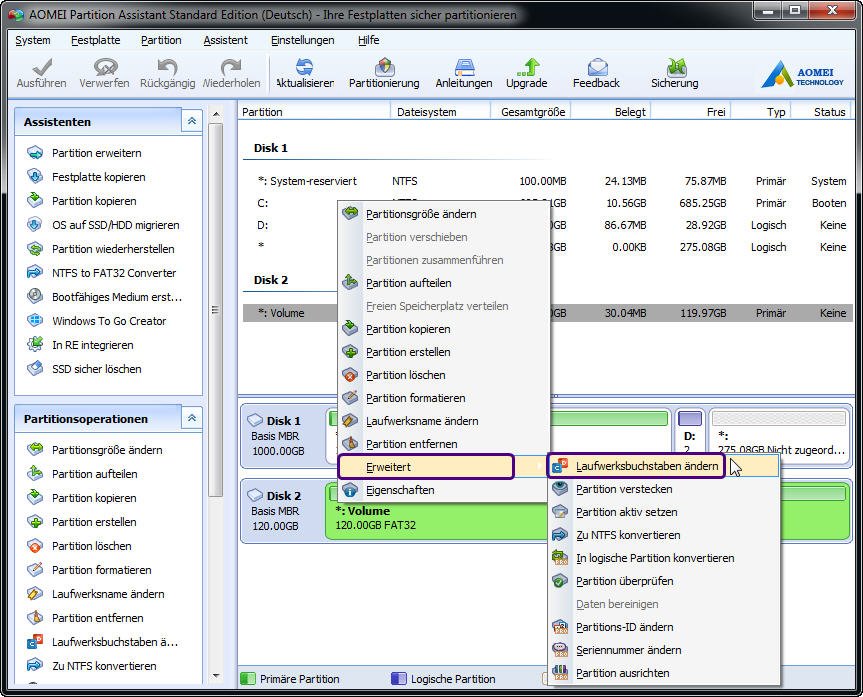Click the Bootfähiges Medium erstellen icon
This screenshot has height=697, width=863.
35,296
